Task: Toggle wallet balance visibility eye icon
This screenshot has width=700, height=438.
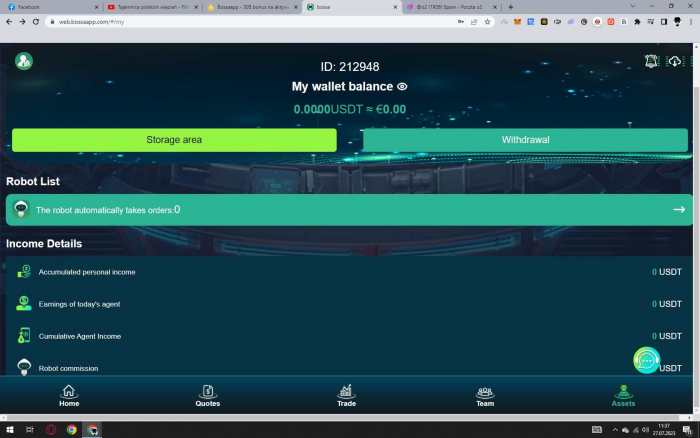Action: 402,87
